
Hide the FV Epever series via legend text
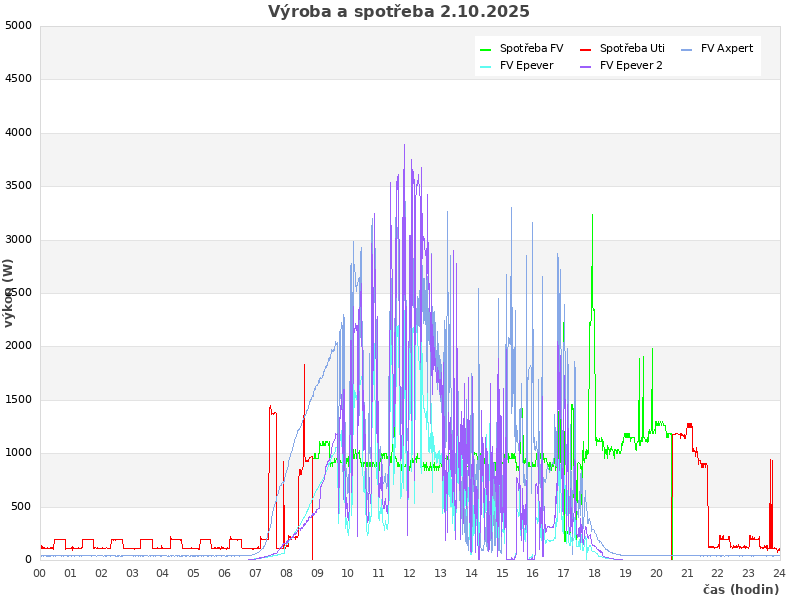526,65
